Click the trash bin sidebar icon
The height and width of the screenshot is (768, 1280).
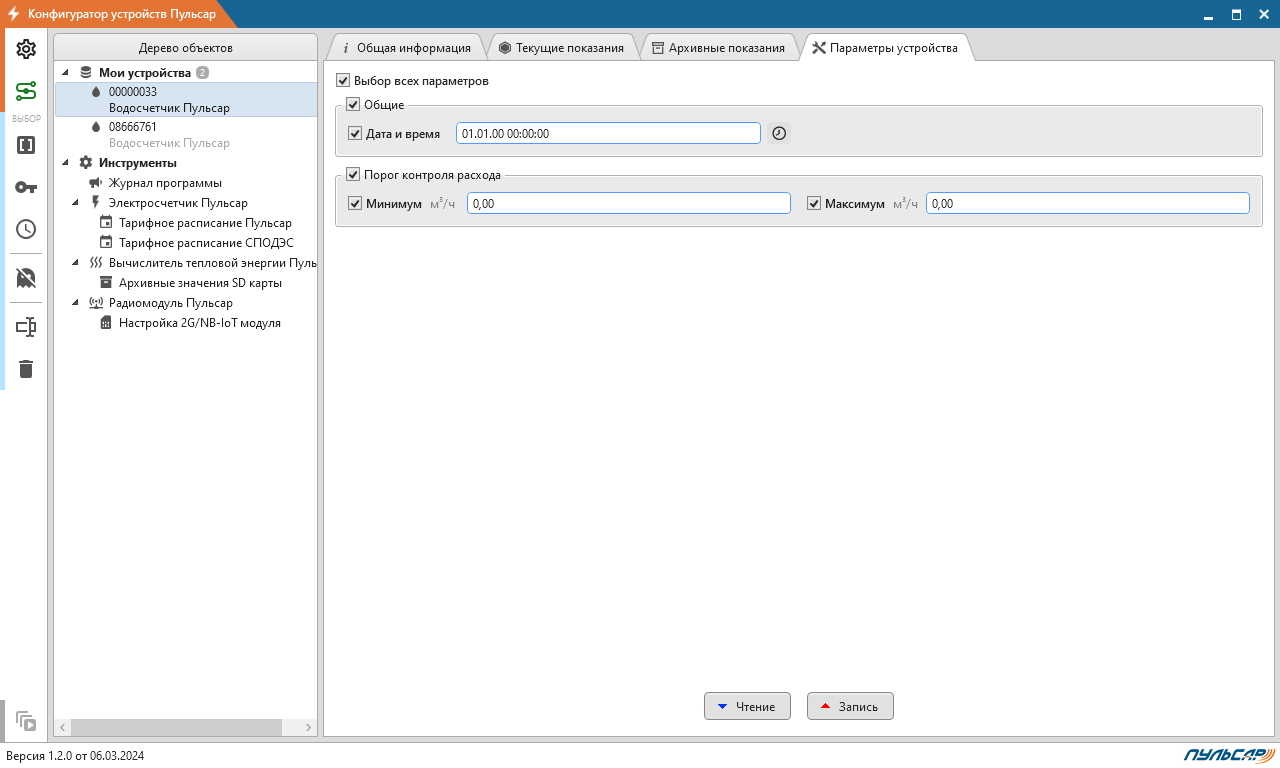[x=26, y=369]
